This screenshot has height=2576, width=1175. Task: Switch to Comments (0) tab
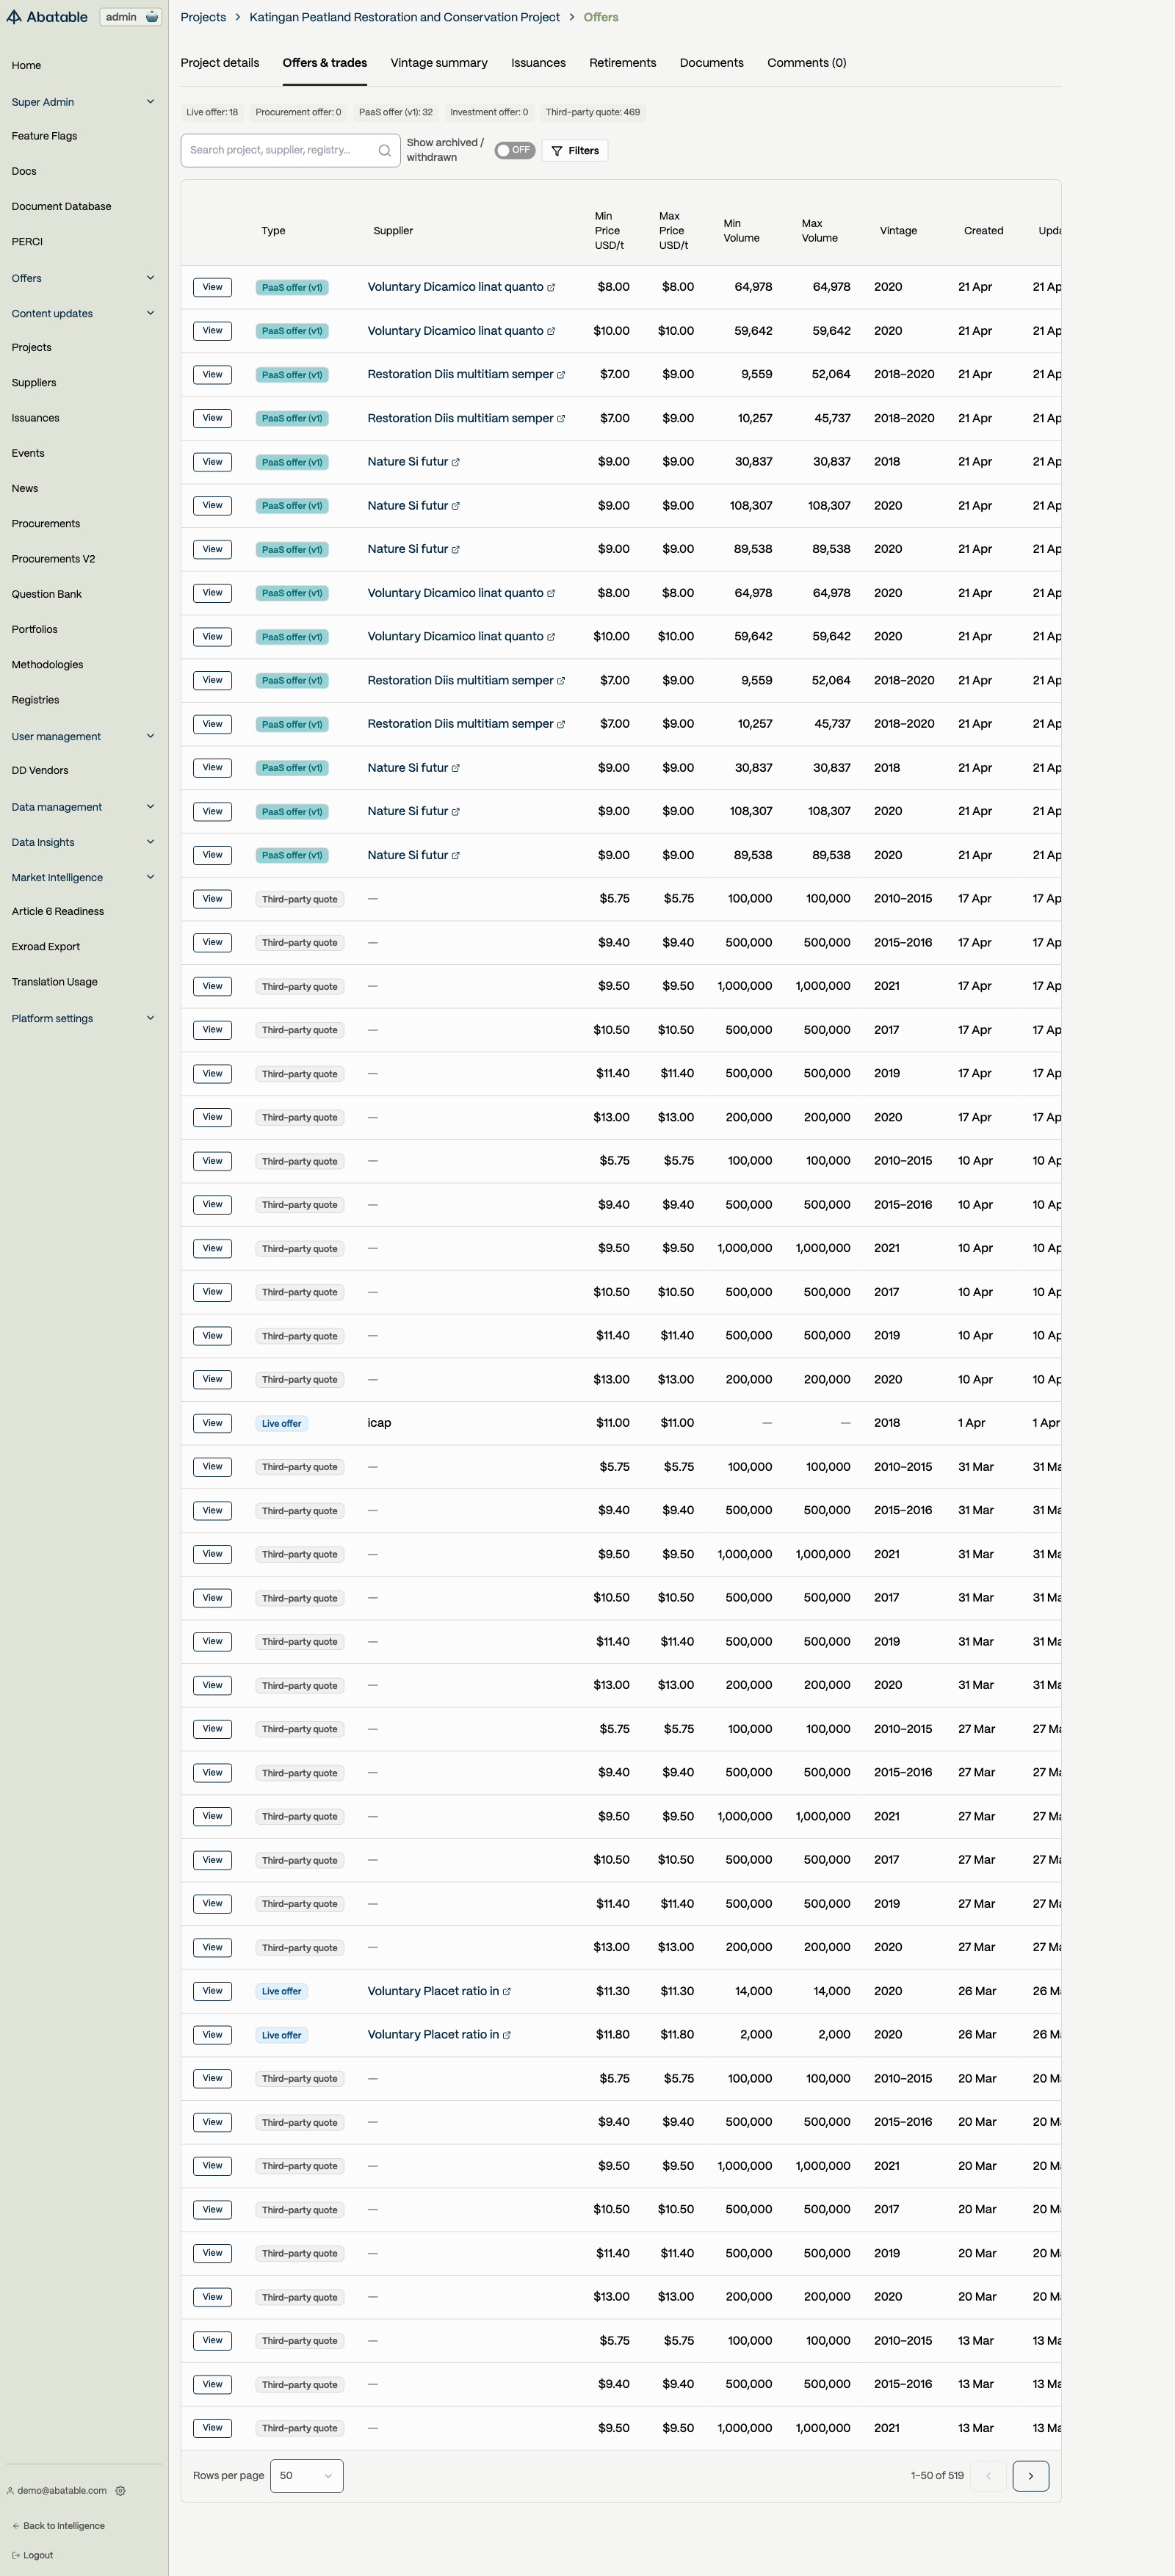click(806, 63)
